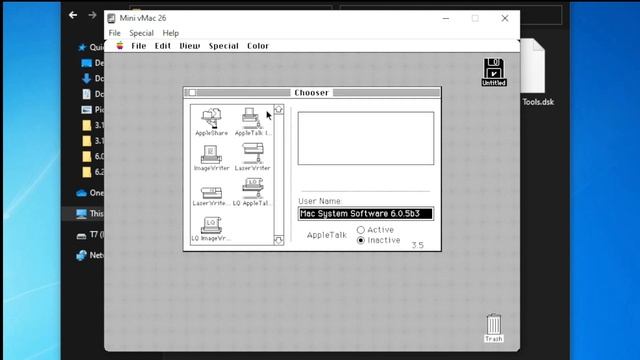
Task: Select the LaserWriter IISC icon in third row
Action: point(211,196)
